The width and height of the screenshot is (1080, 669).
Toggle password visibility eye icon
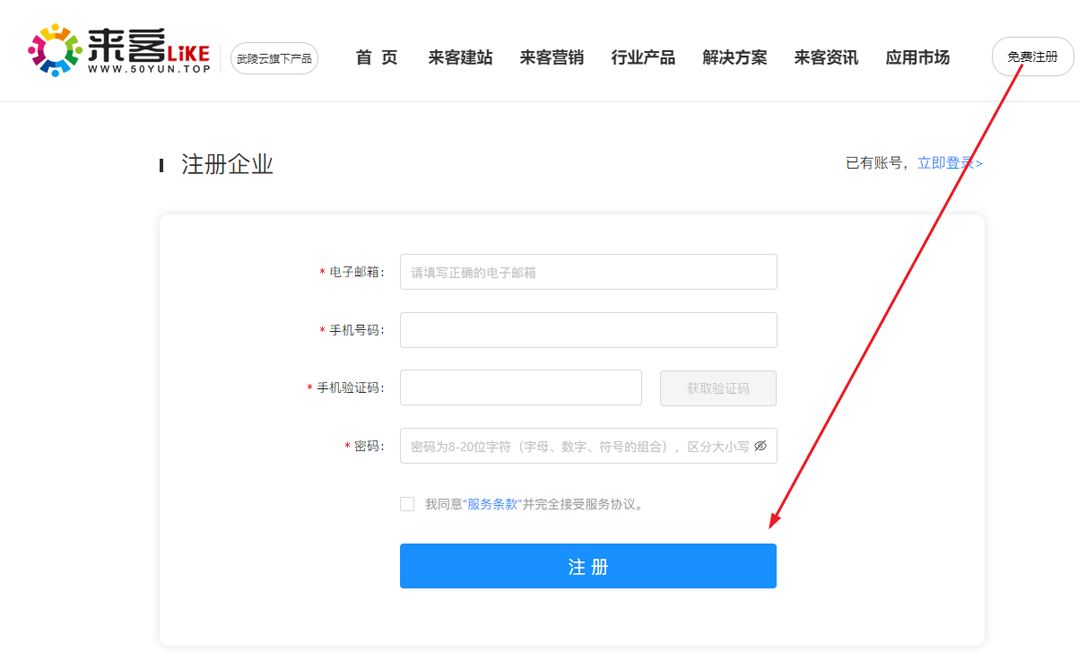pyautogui.click(x=760, y=446)
